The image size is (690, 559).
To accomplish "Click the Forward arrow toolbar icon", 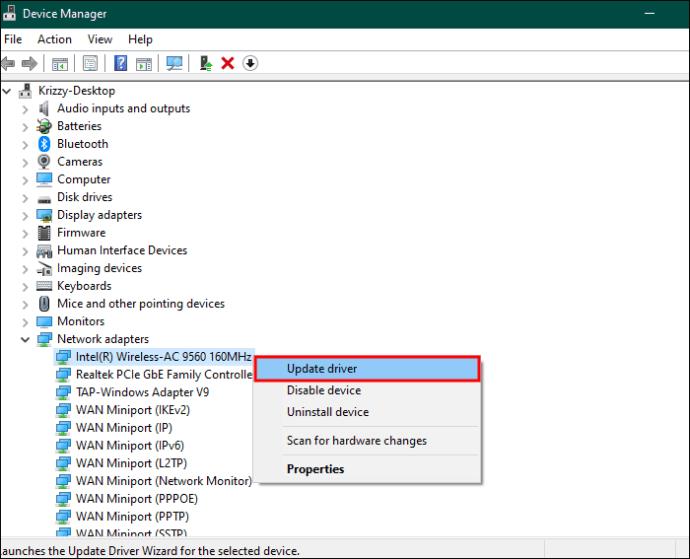I will [x=29, y=63].
